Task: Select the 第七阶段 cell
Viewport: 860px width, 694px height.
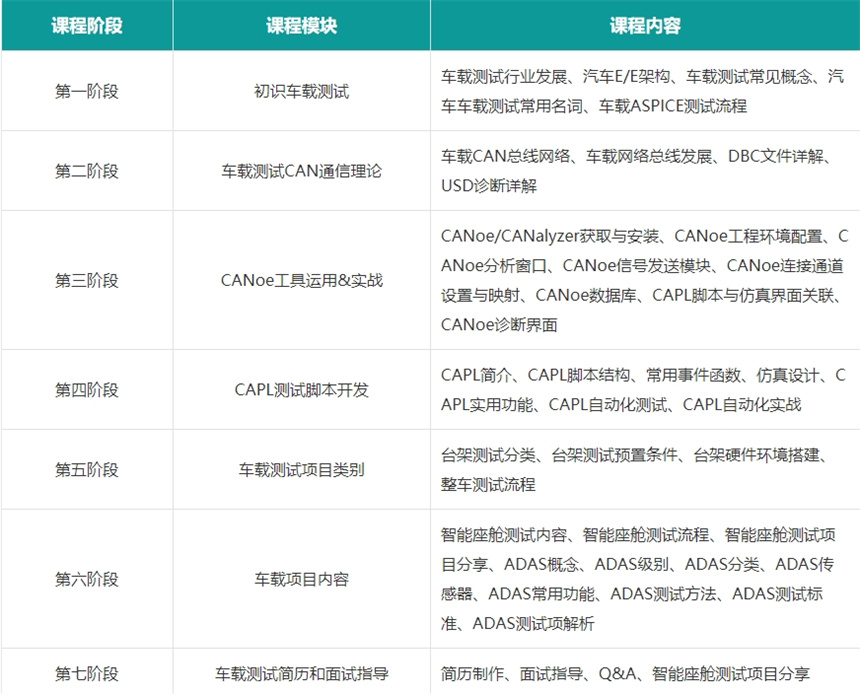Action: pos(87,673)
